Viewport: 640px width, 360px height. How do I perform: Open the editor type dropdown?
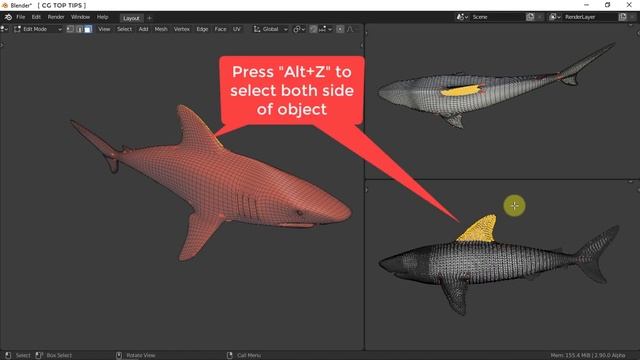coord(4,29)
